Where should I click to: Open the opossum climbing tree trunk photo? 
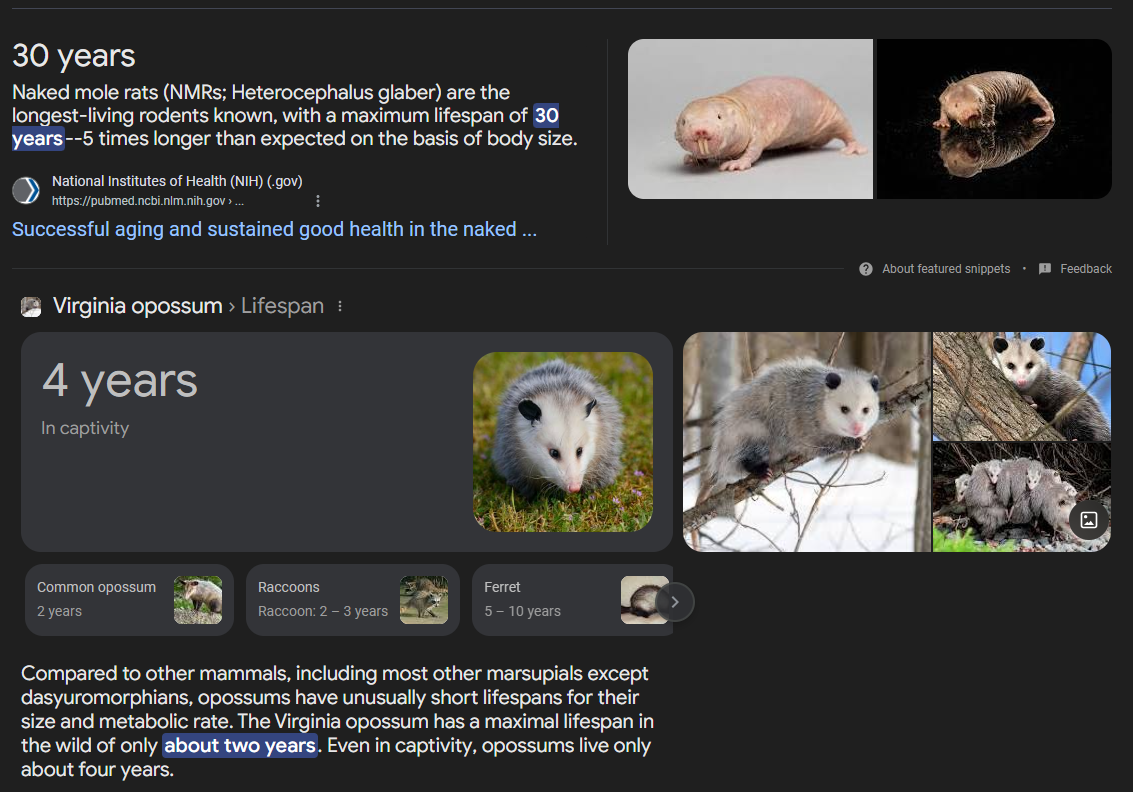pyautogui.click(x=1022, y=386)
